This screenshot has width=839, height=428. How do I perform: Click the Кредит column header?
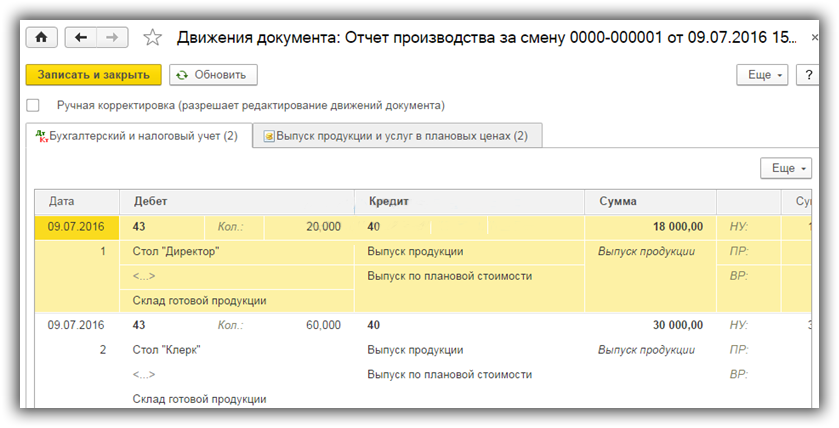(386, 201)
